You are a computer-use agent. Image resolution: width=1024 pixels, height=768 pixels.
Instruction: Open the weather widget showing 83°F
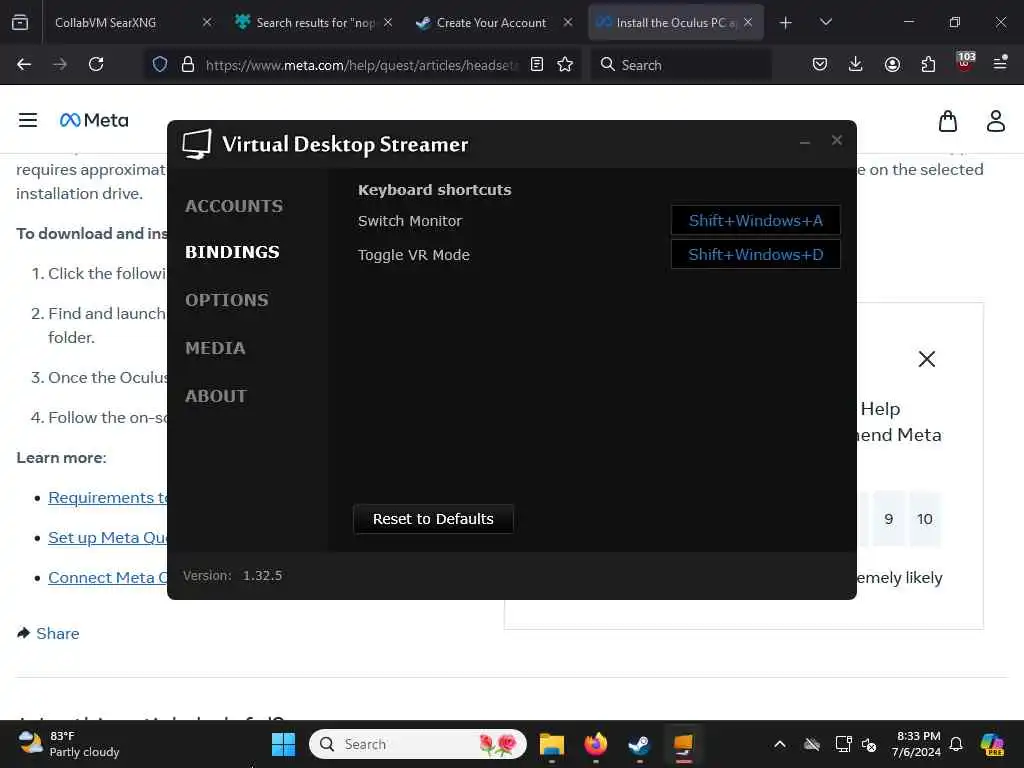(69, 744)
